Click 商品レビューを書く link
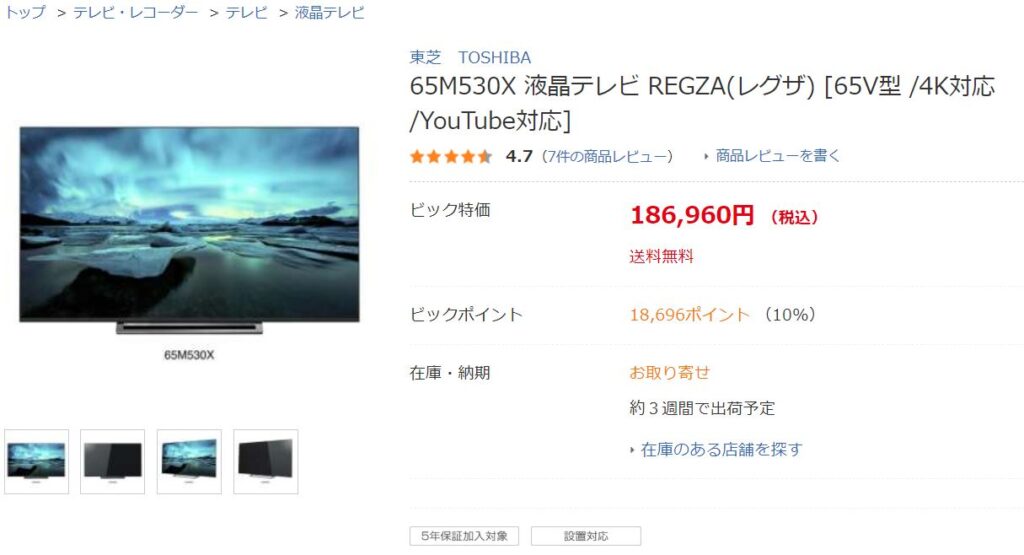The width and height of the screenshot is (1024, 555). click(x=778, y=156)
